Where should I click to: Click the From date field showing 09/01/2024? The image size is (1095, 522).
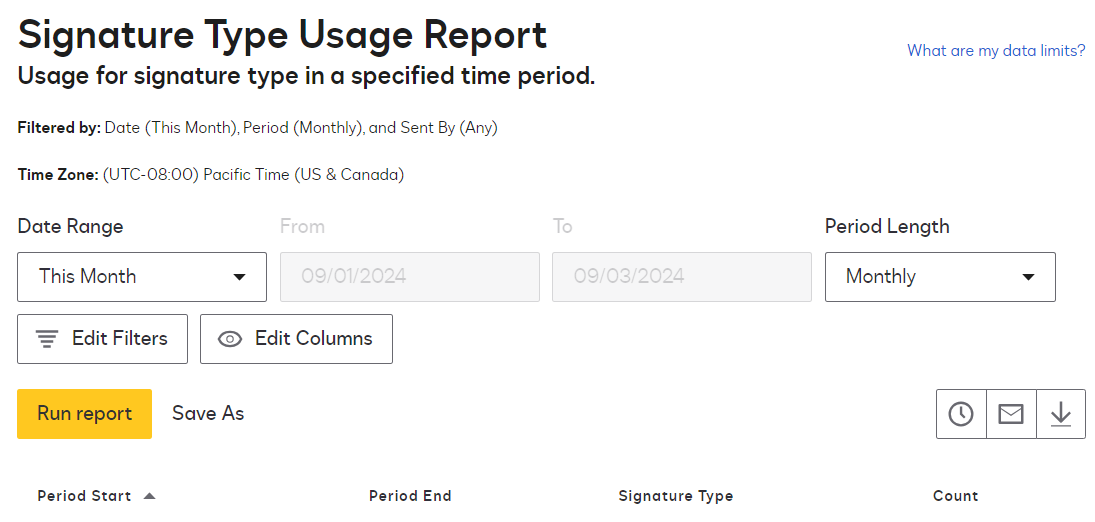(410, 277)
